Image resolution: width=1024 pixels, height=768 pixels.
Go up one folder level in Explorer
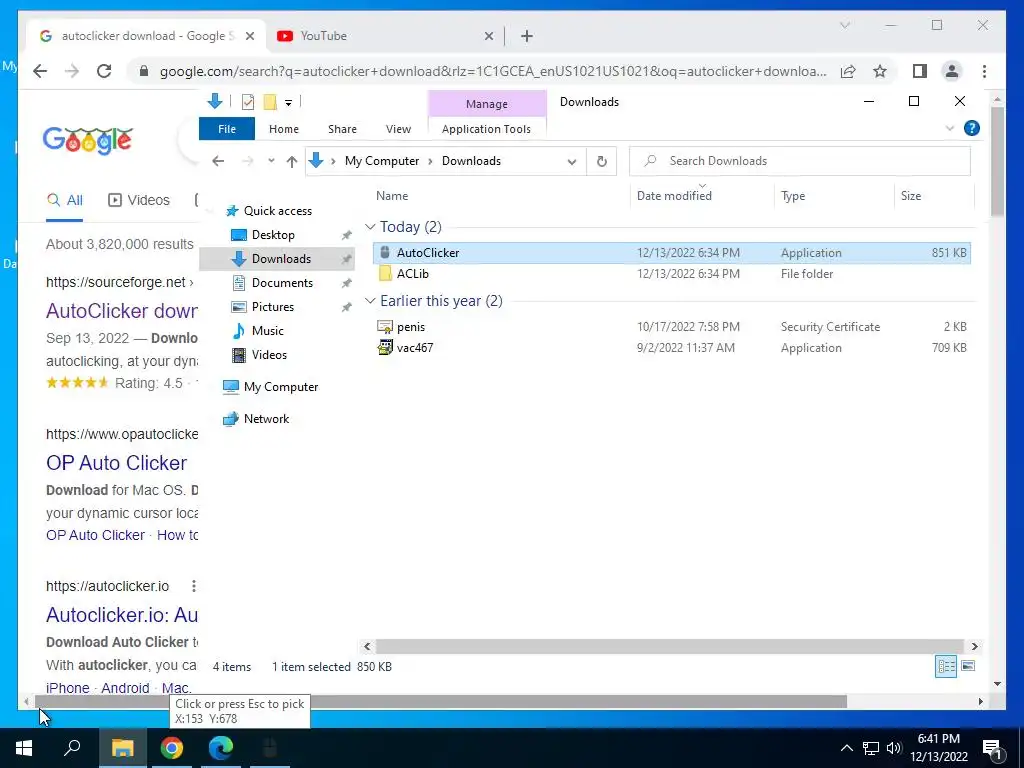pos(292,161)
